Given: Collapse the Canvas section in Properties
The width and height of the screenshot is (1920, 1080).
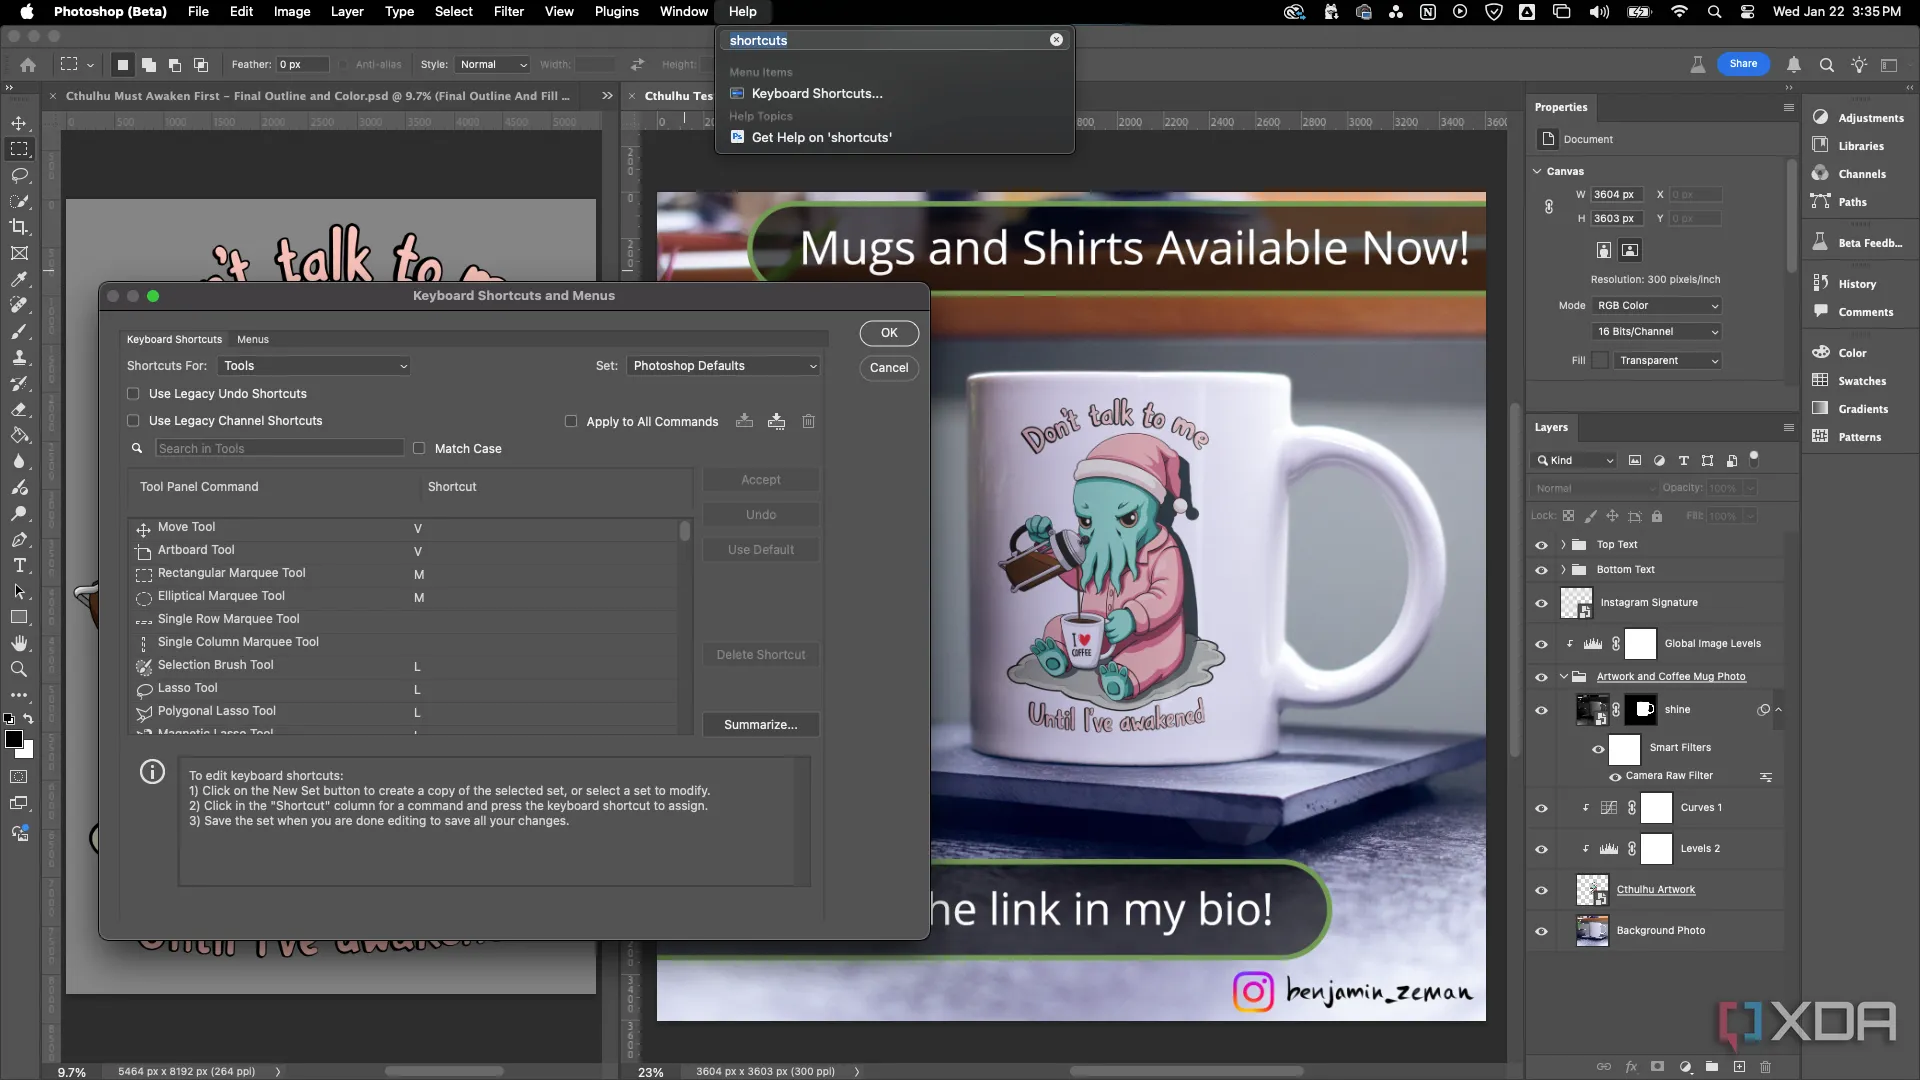Looking at the screenshot, I should point(1538,171).
